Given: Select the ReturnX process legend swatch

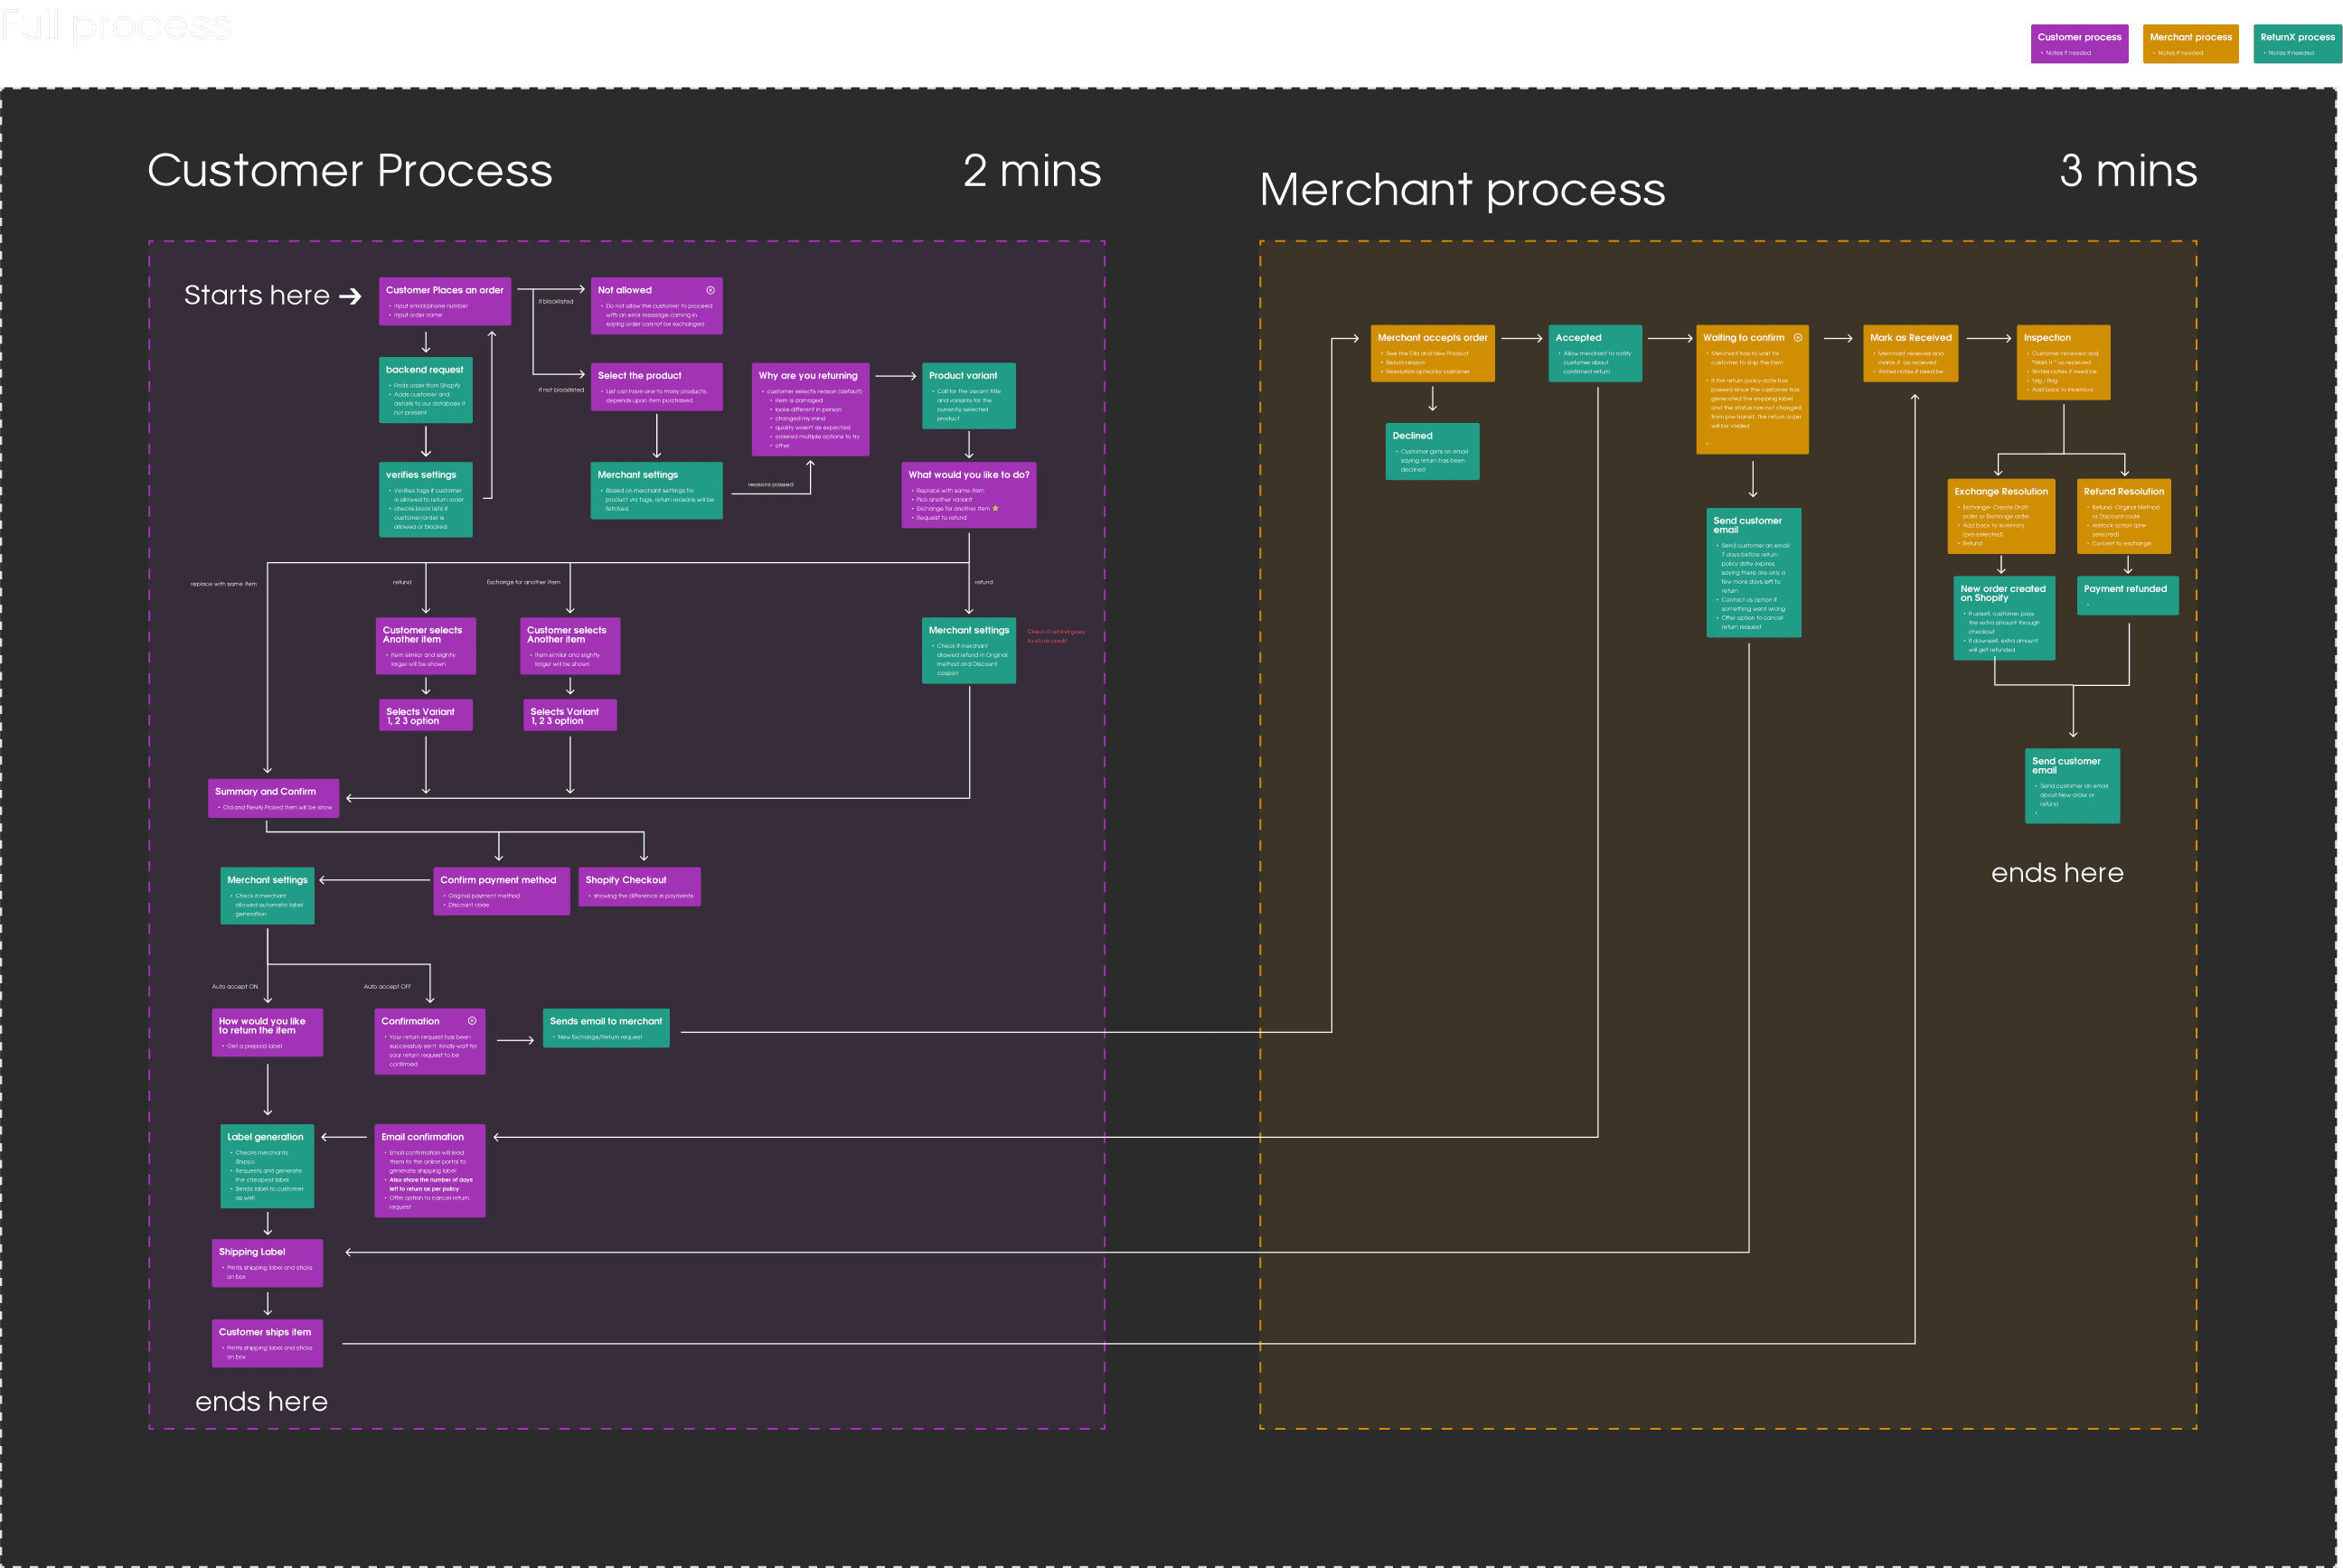Looking at the screenshot, I should click(x=2297, y=44).
